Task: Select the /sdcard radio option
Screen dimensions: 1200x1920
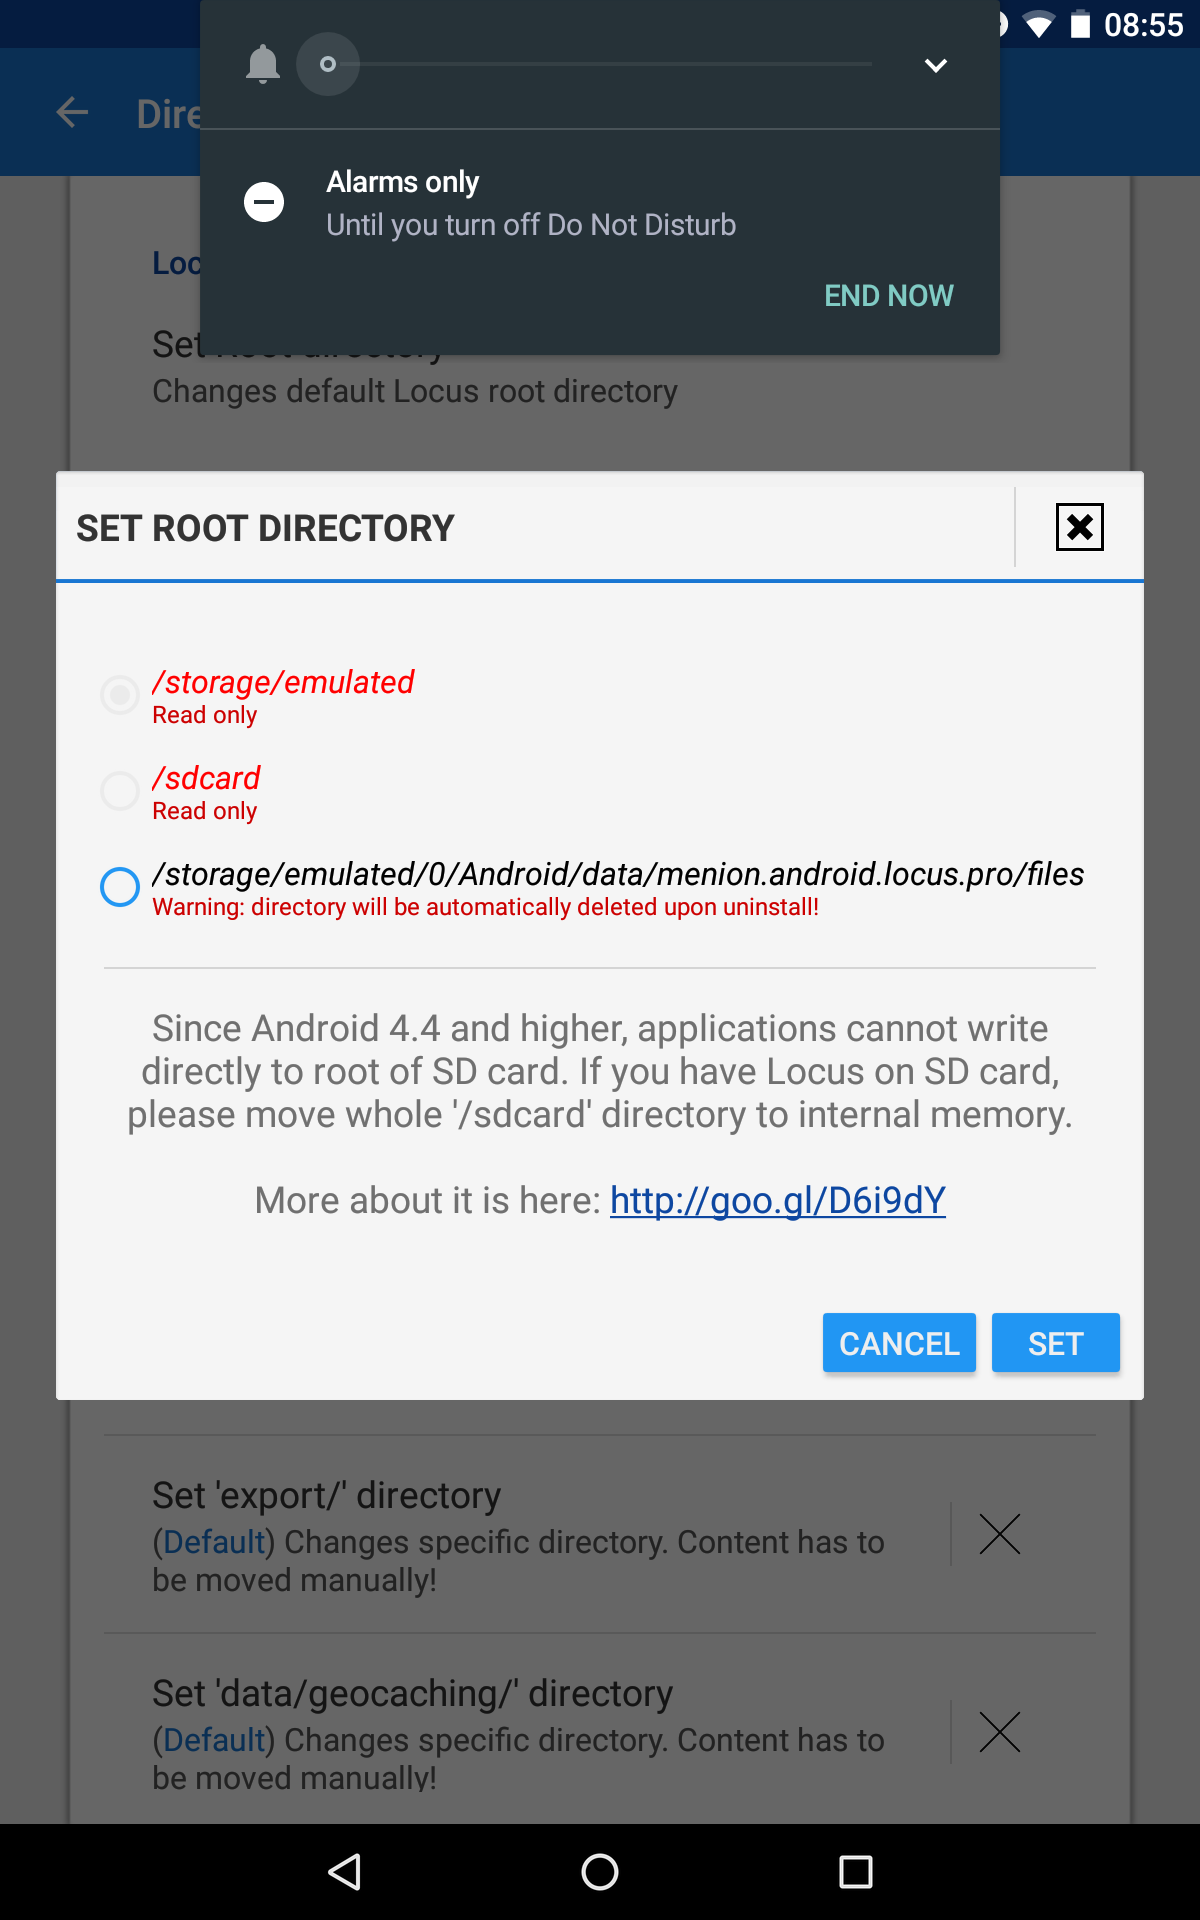Action: (x=120, y=790)
